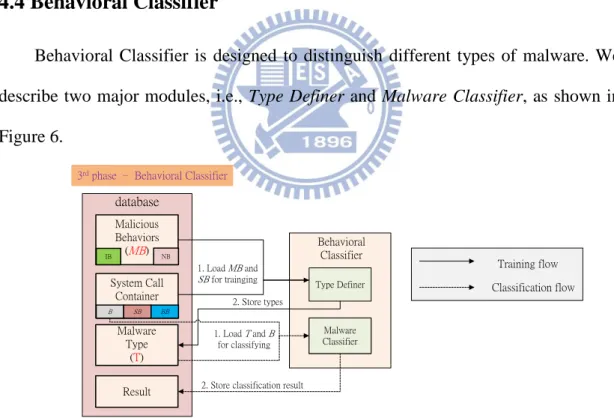Click the pink 'NB' block
Screen dimensions: 614x418
(166, 257)
